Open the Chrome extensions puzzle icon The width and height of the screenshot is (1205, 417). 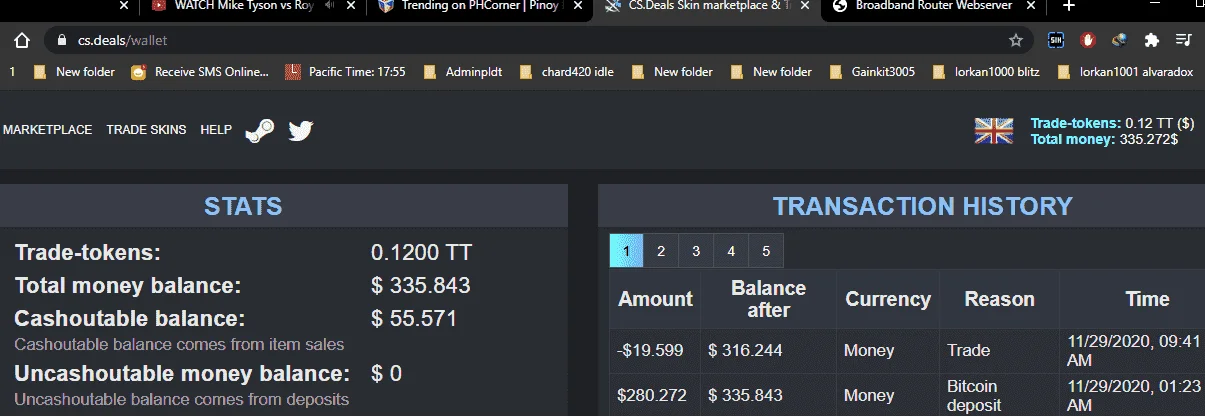click(1152, 40)
